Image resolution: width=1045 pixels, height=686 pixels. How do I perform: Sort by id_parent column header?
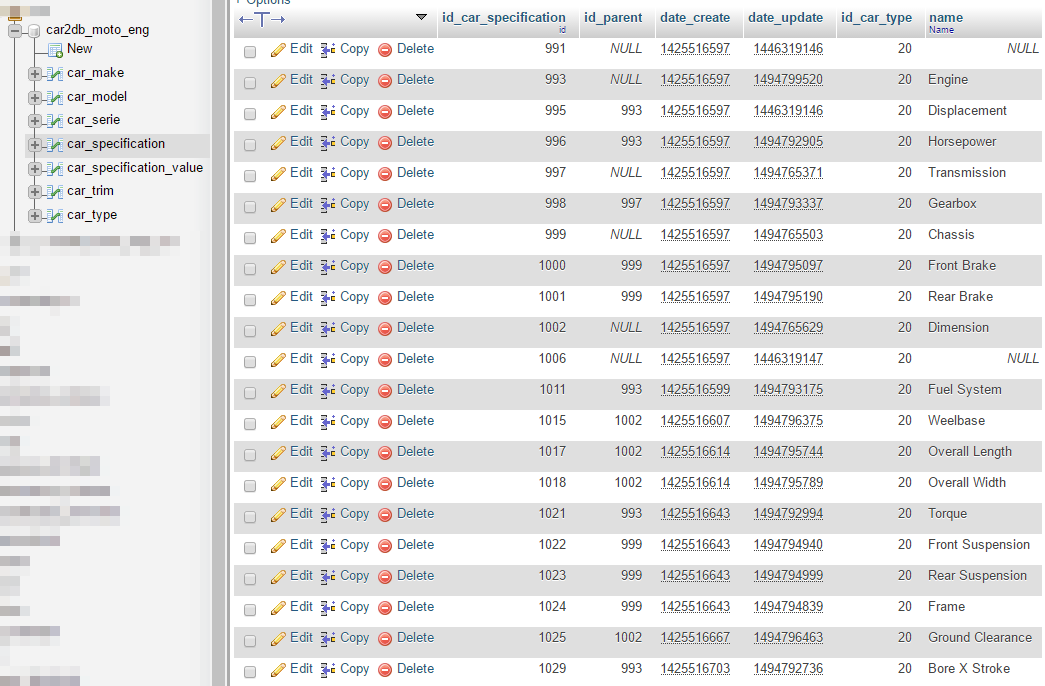point(613,18)
